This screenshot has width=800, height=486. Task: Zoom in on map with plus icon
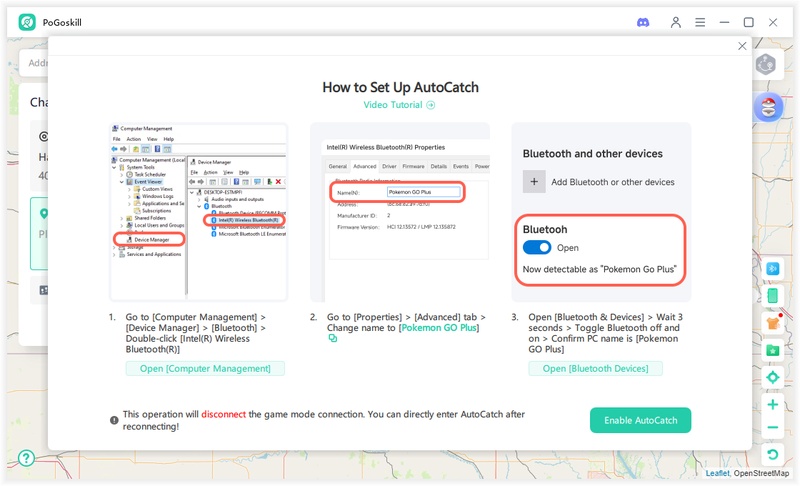click(772, 404)
